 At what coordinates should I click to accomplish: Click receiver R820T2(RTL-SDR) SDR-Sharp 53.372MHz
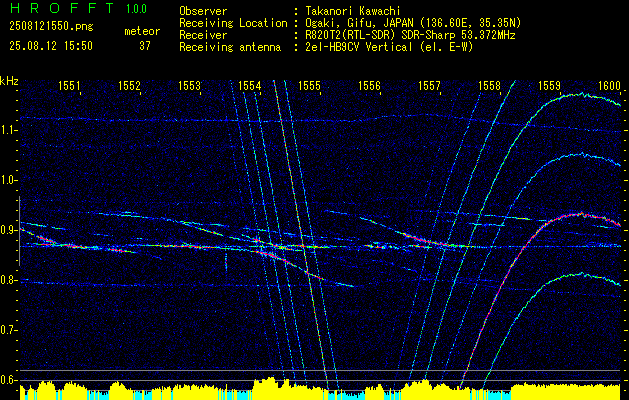(410, 35)
